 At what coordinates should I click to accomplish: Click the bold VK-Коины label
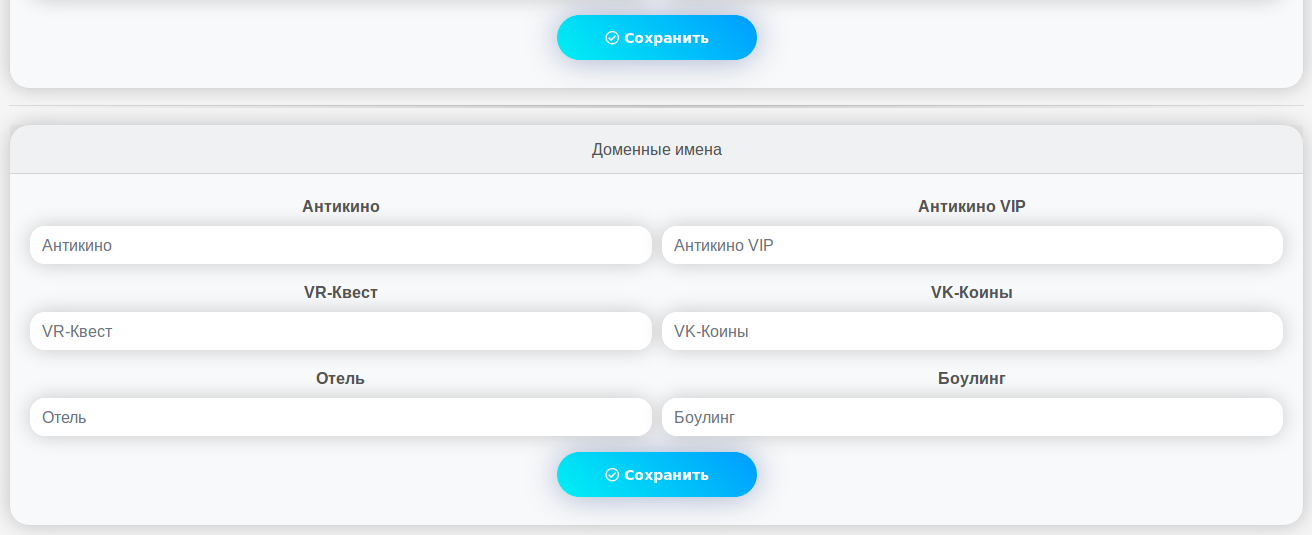click(972, 292)
